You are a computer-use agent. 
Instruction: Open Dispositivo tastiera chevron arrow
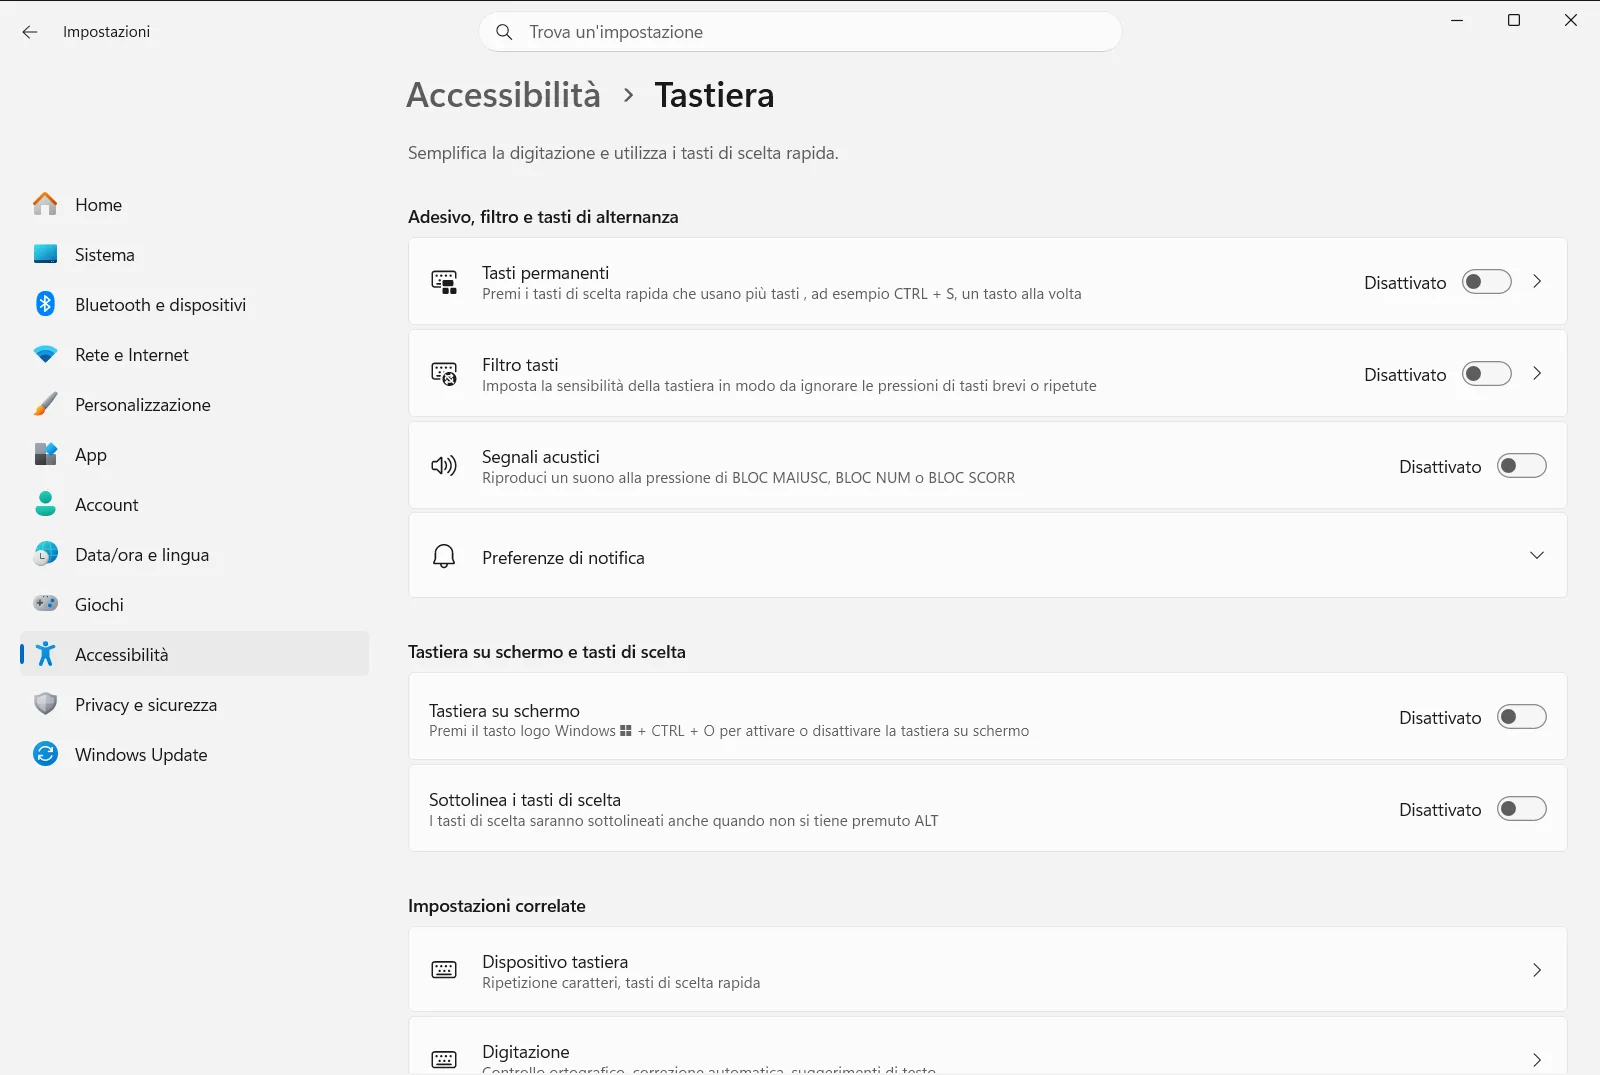(x=1537, y=970)
